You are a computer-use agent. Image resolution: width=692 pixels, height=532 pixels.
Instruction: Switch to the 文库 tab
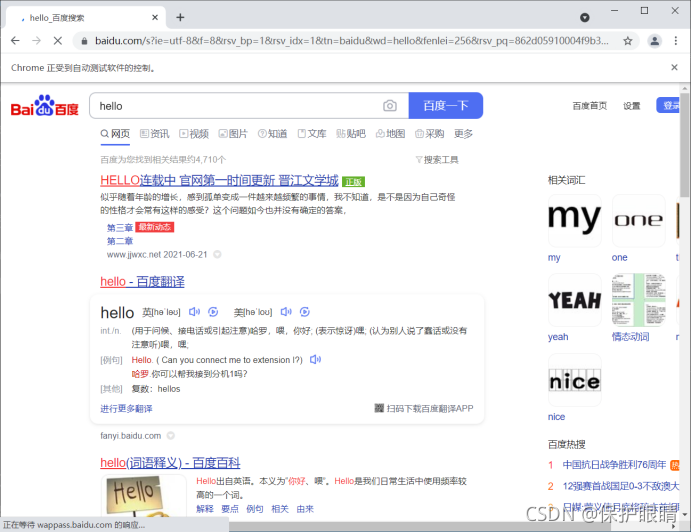[312, 134]
